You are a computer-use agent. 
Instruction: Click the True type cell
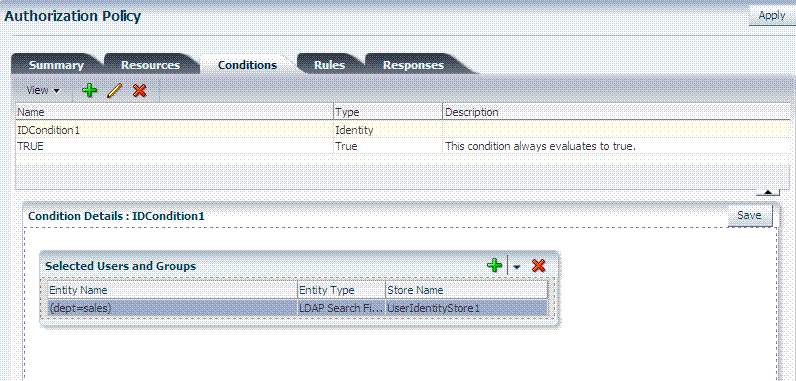click(x=388, y=146)
